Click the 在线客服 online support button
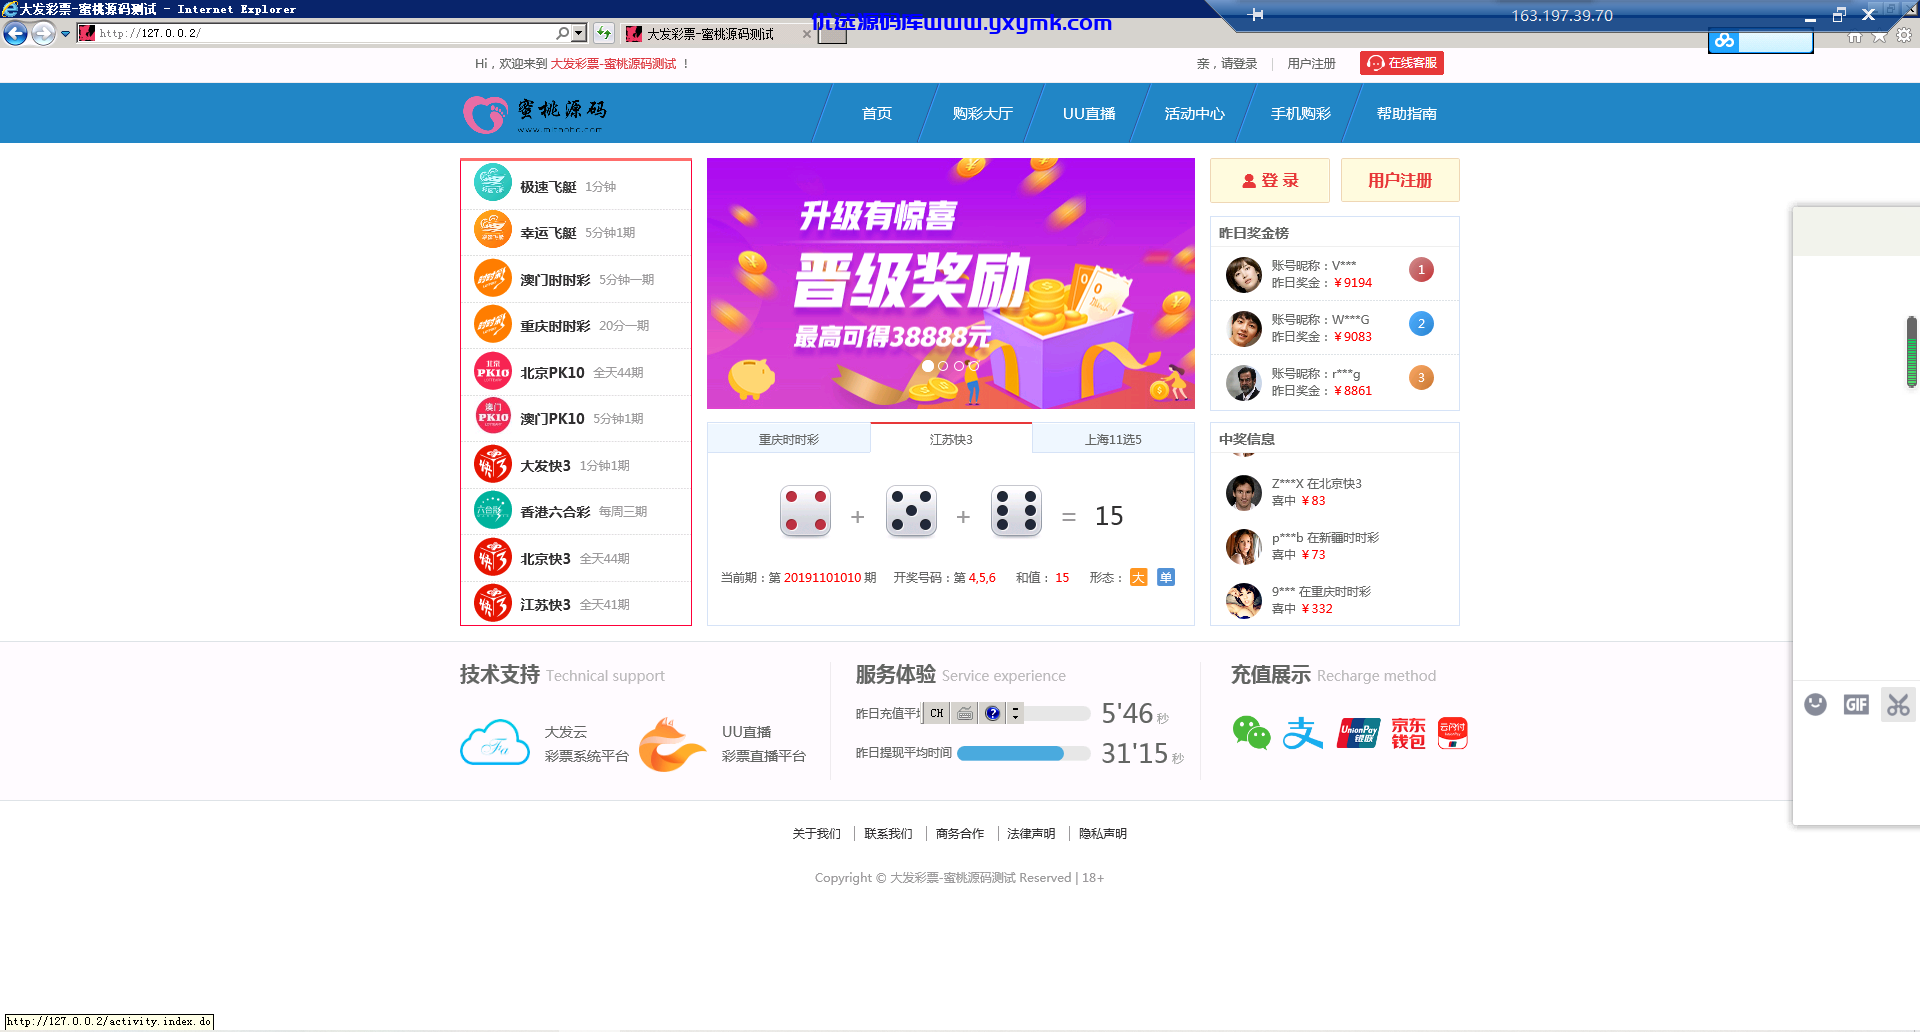Viewport: 1920px width, 1032px height. click(x=1402, y=63)
